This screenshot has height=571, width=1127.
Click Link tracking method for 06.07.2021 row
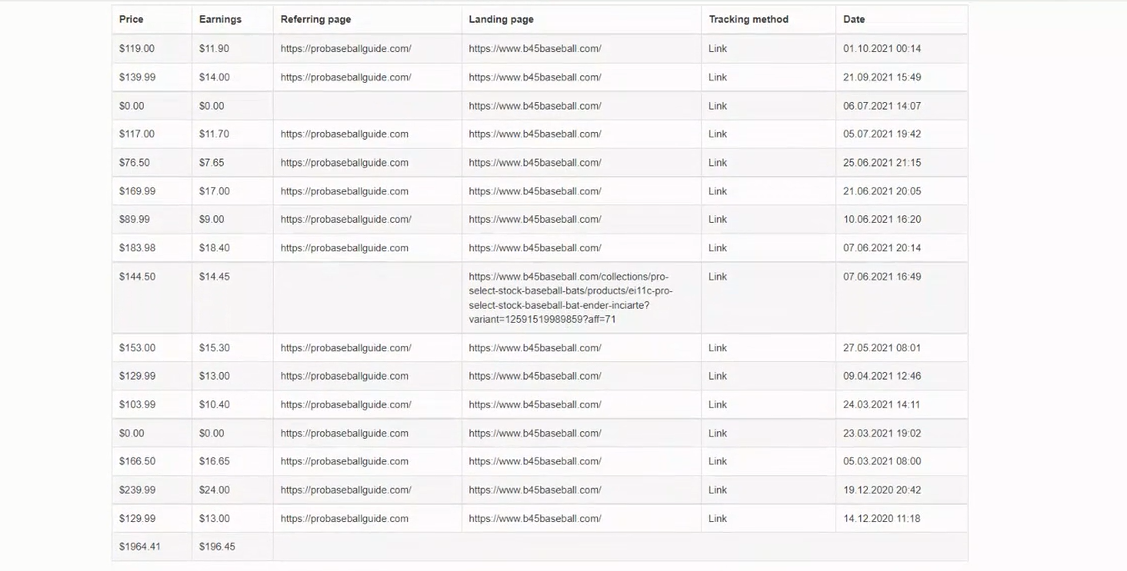coord(717,106)
